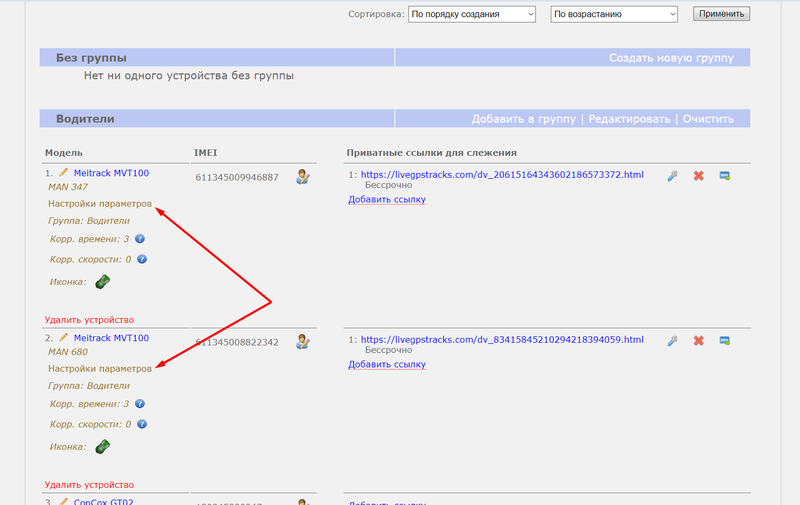Click help icon beside first "Корр. времени"
This screenshot has height=505, width=800.
[140, 239]
